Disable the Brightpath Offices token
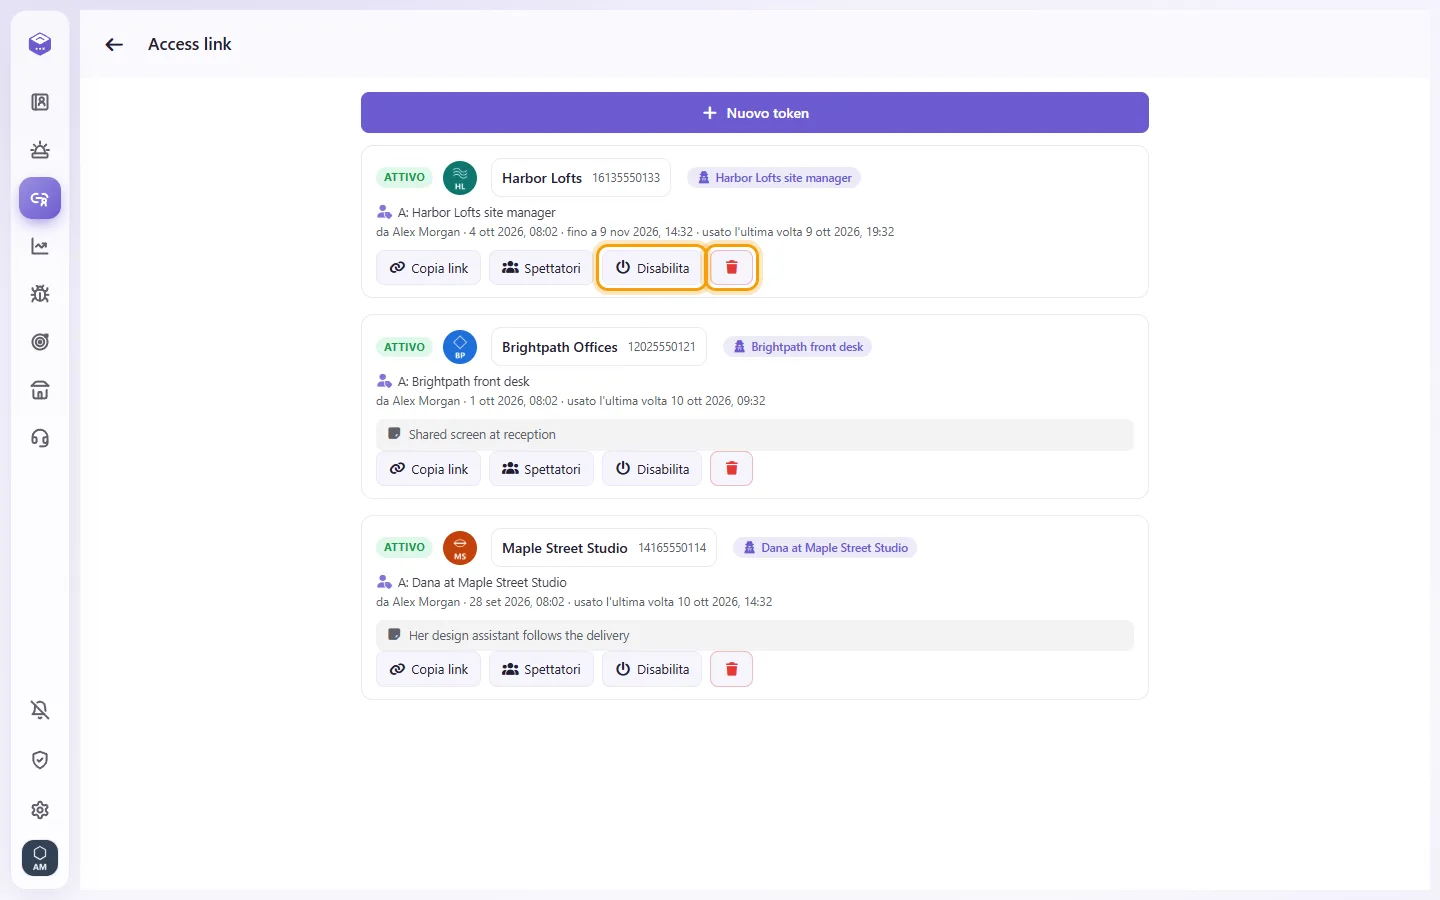 (x=652, y=469)
